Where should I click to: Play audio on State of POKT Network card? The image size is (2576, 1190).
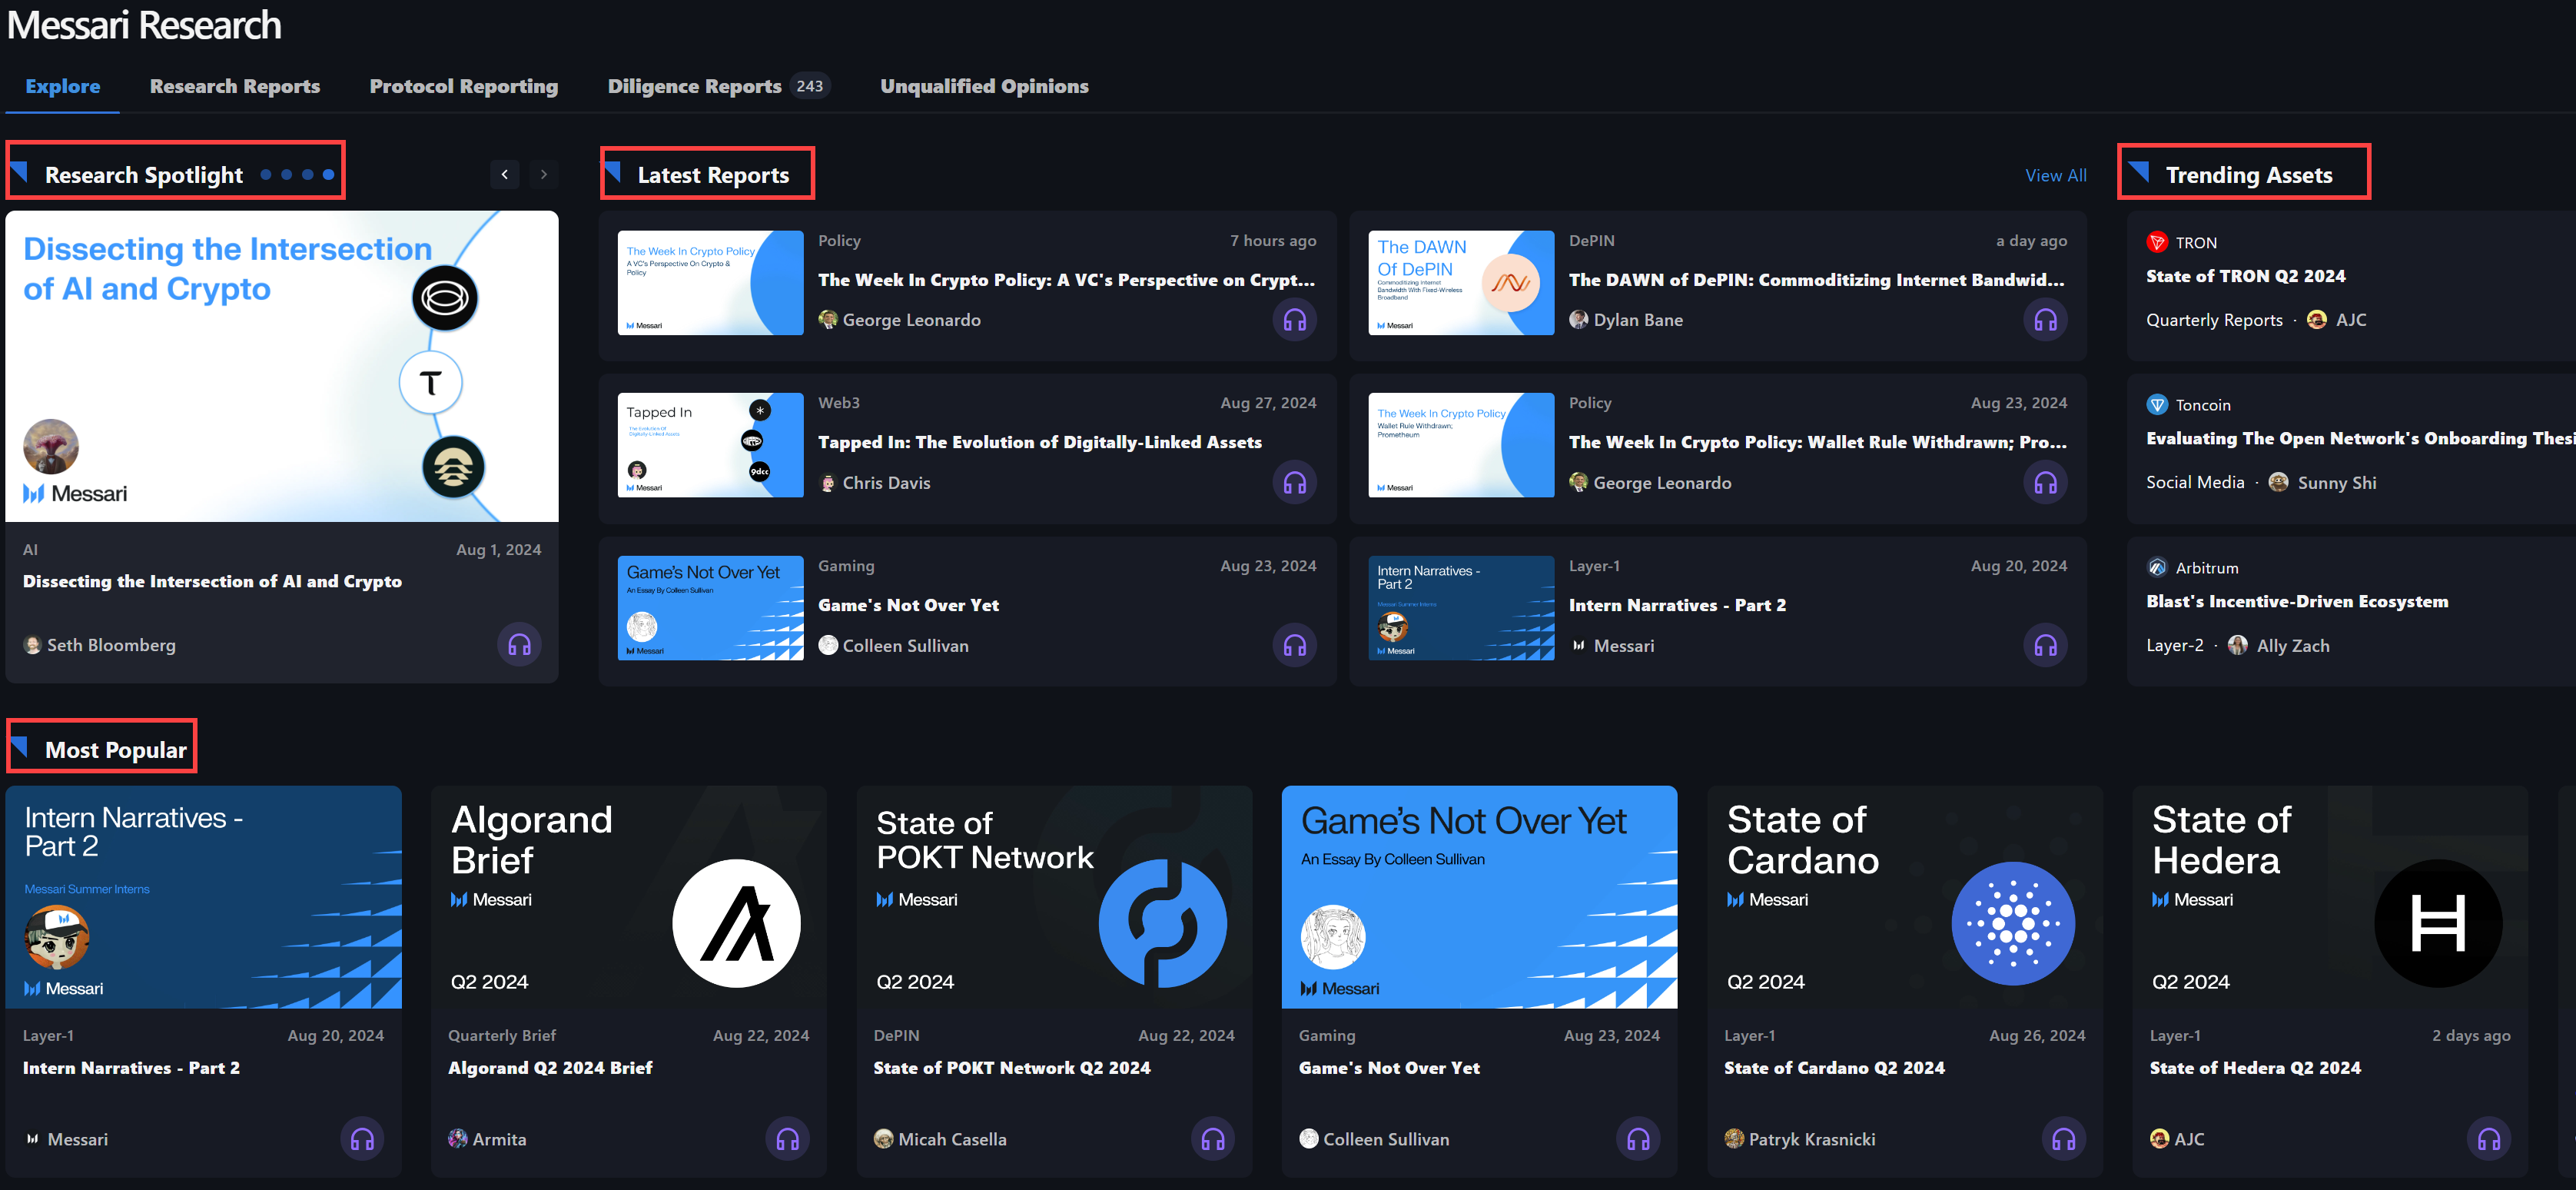[x=1213, y=1139]
